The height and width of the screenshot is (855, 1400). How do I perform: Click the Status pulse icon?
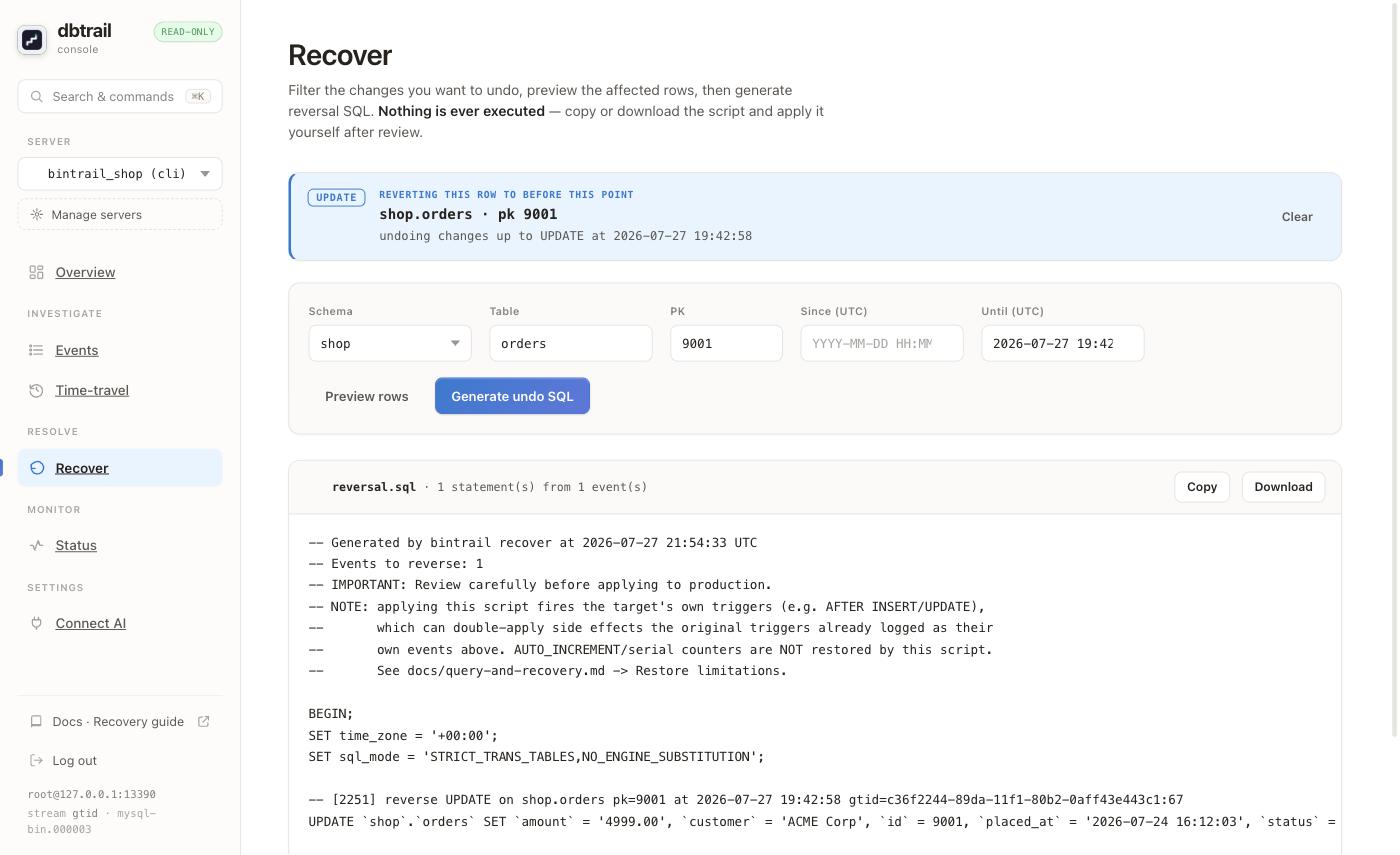tap(37, 545)
